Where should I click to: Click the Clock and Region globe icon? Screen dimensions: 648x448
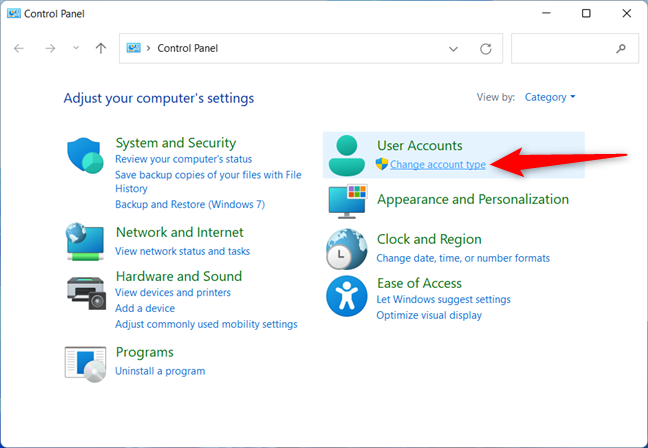click(346, 249)
